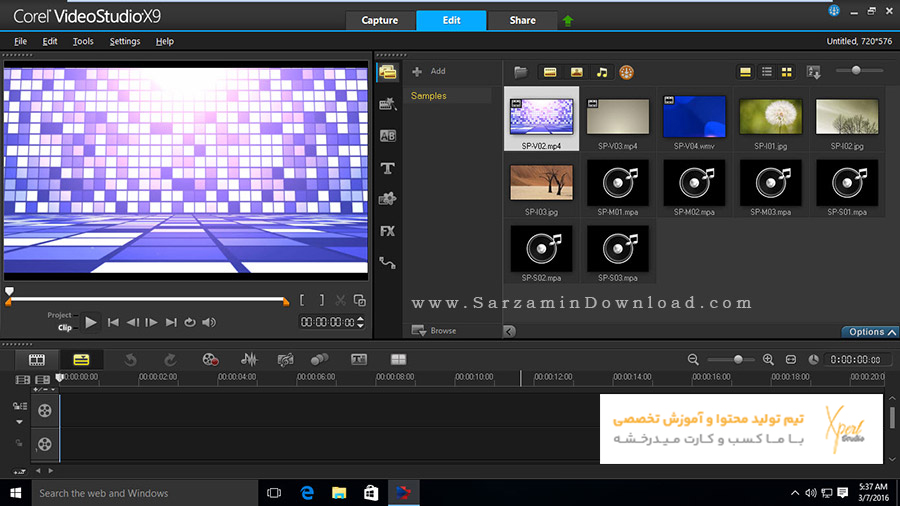Click Add to create a library folder
The width and height of the screenshot is (900, 506).
coord(429,71)
